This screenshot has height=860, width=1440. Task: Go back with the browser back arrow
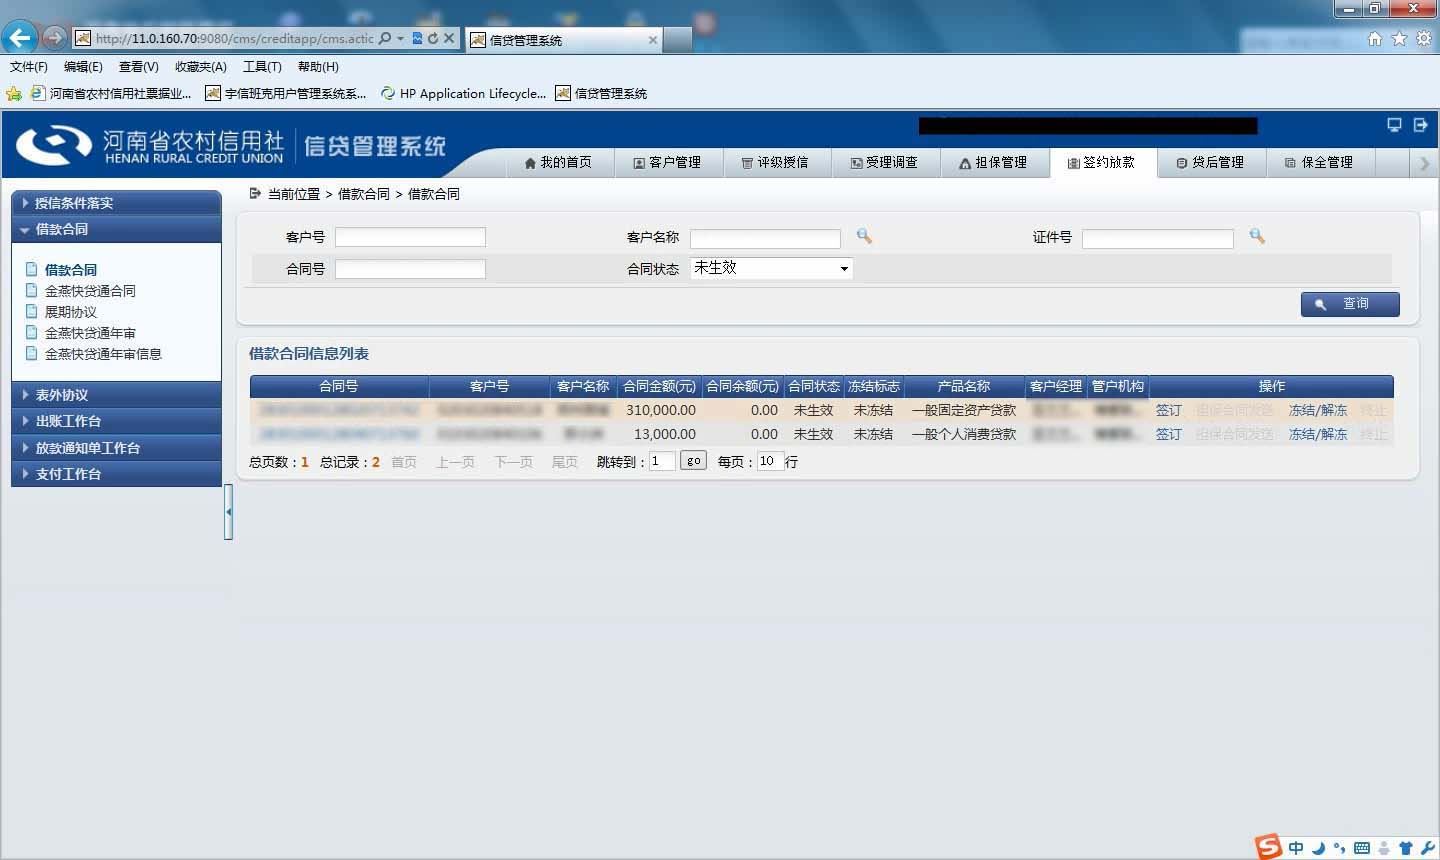(x=19, y=38)
